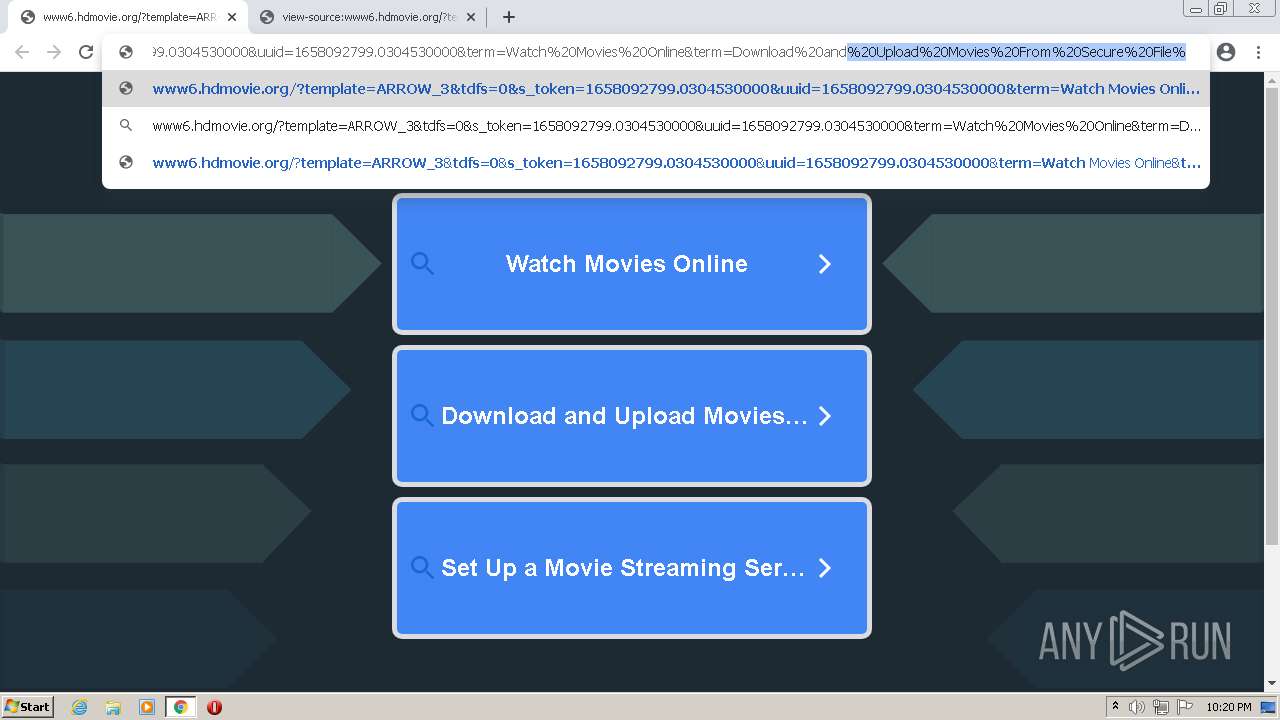
Task: Choose third URL suggestion ending 'Movies Online&t...'
Action: (x=656, y=162)
